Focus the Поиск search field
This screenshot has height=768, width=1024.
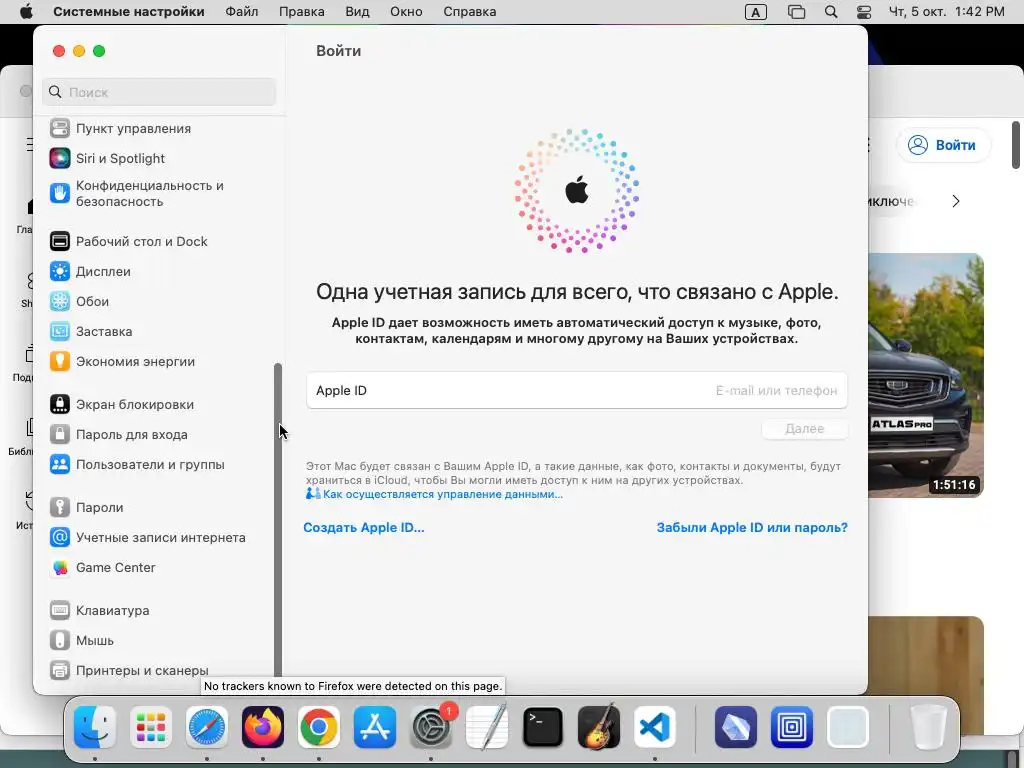[159, 92]
